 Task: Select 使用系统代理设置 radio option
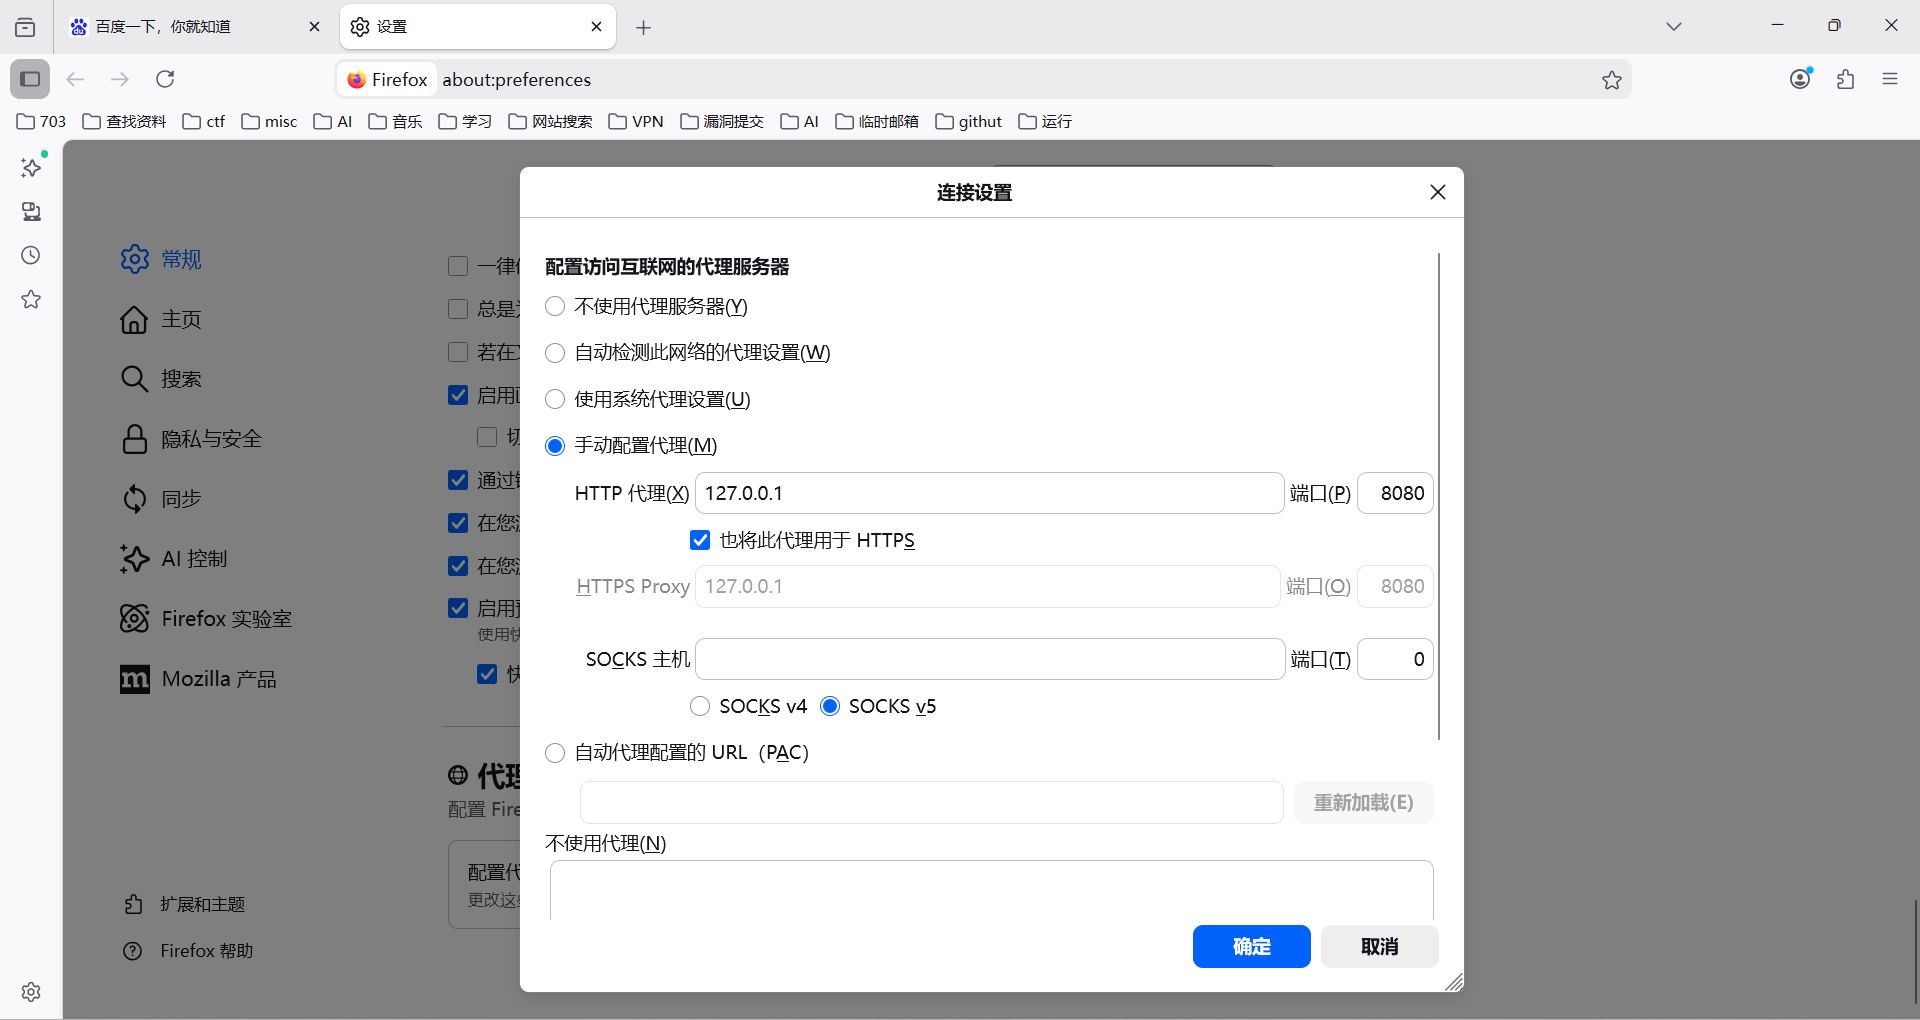pos(555,400)
